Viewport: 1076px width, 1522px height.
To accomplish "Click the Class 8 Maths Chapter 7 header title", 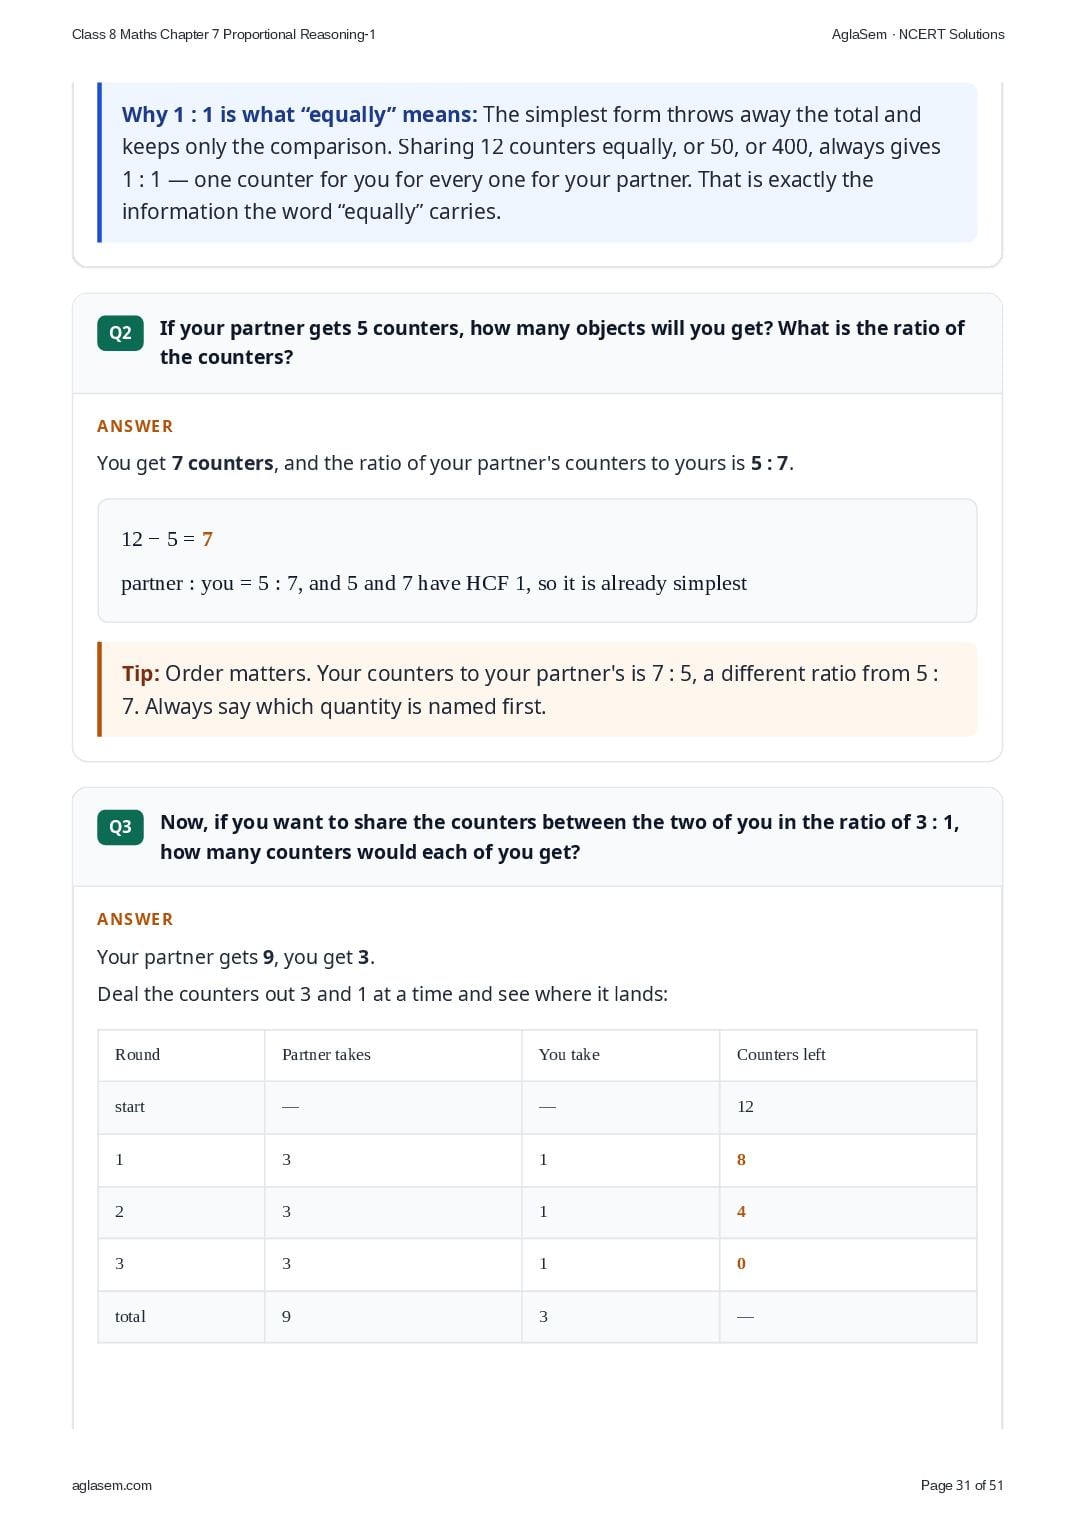I will click(x=224, y=34).
